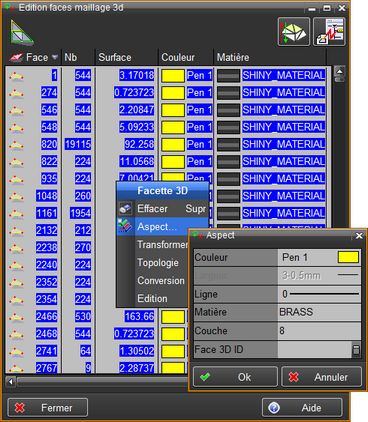The image size is (368, 422).
Task: Click the mesh faces toolbar icon with arrows
Action: pos(294,32)
